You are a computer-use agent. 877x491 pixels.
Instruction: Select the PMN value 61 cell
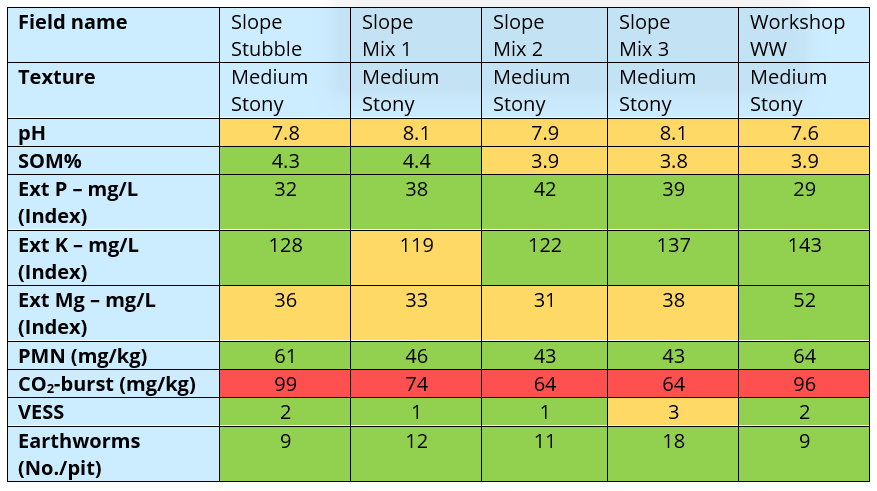285,356
